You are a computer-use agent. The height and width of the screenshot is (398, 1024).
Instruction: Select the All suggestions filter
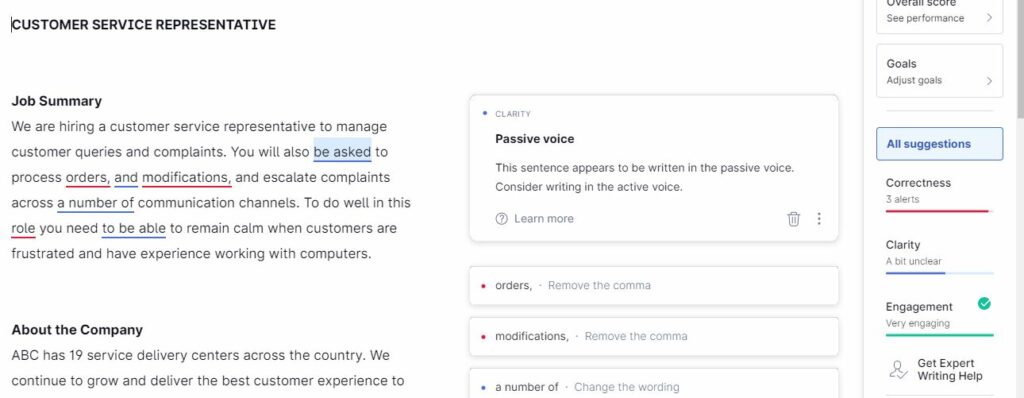[939, 144]
